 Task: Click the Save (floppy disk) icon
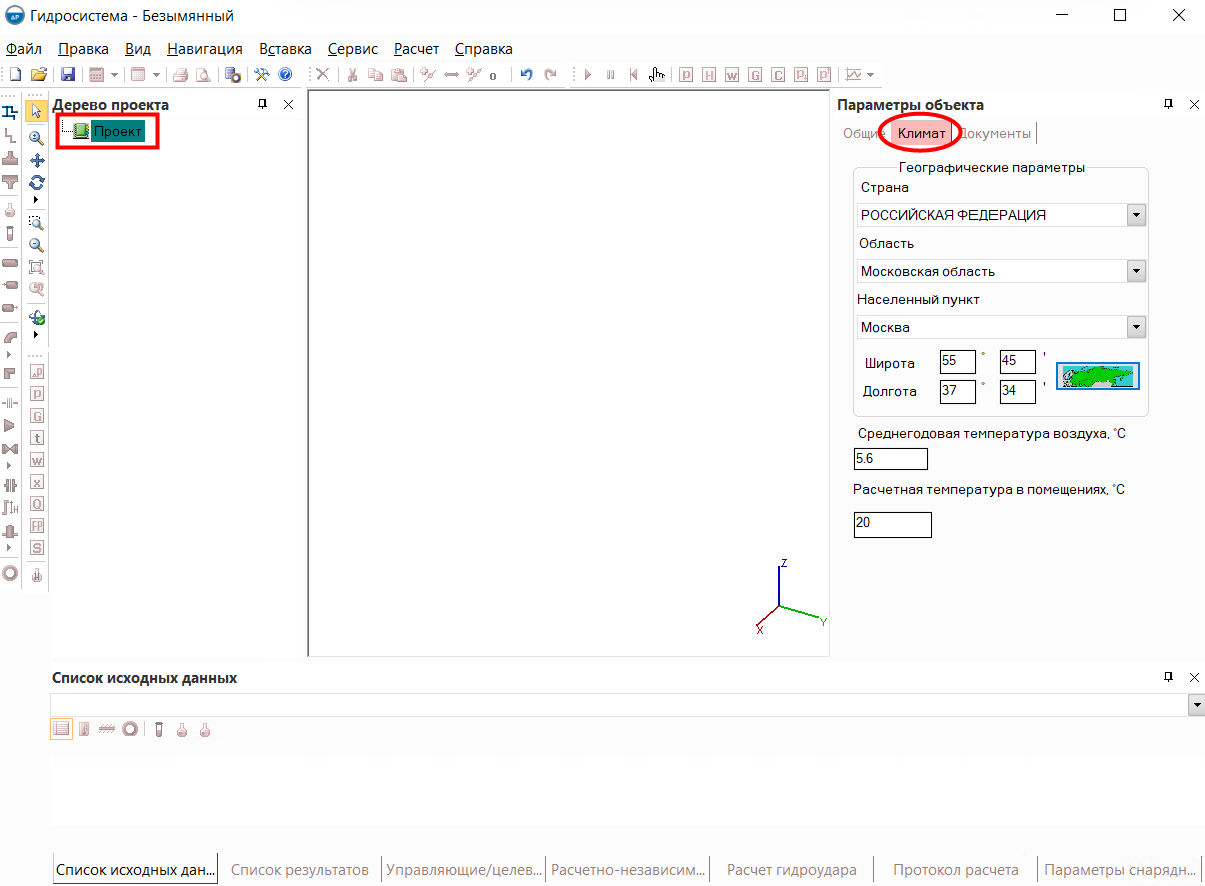click(x=68, y=75)
